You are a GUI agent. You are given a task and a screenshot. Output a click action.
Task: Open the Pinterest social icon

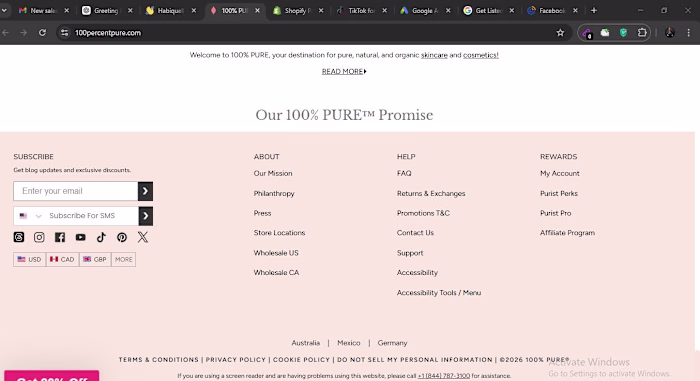click(122, 237)
